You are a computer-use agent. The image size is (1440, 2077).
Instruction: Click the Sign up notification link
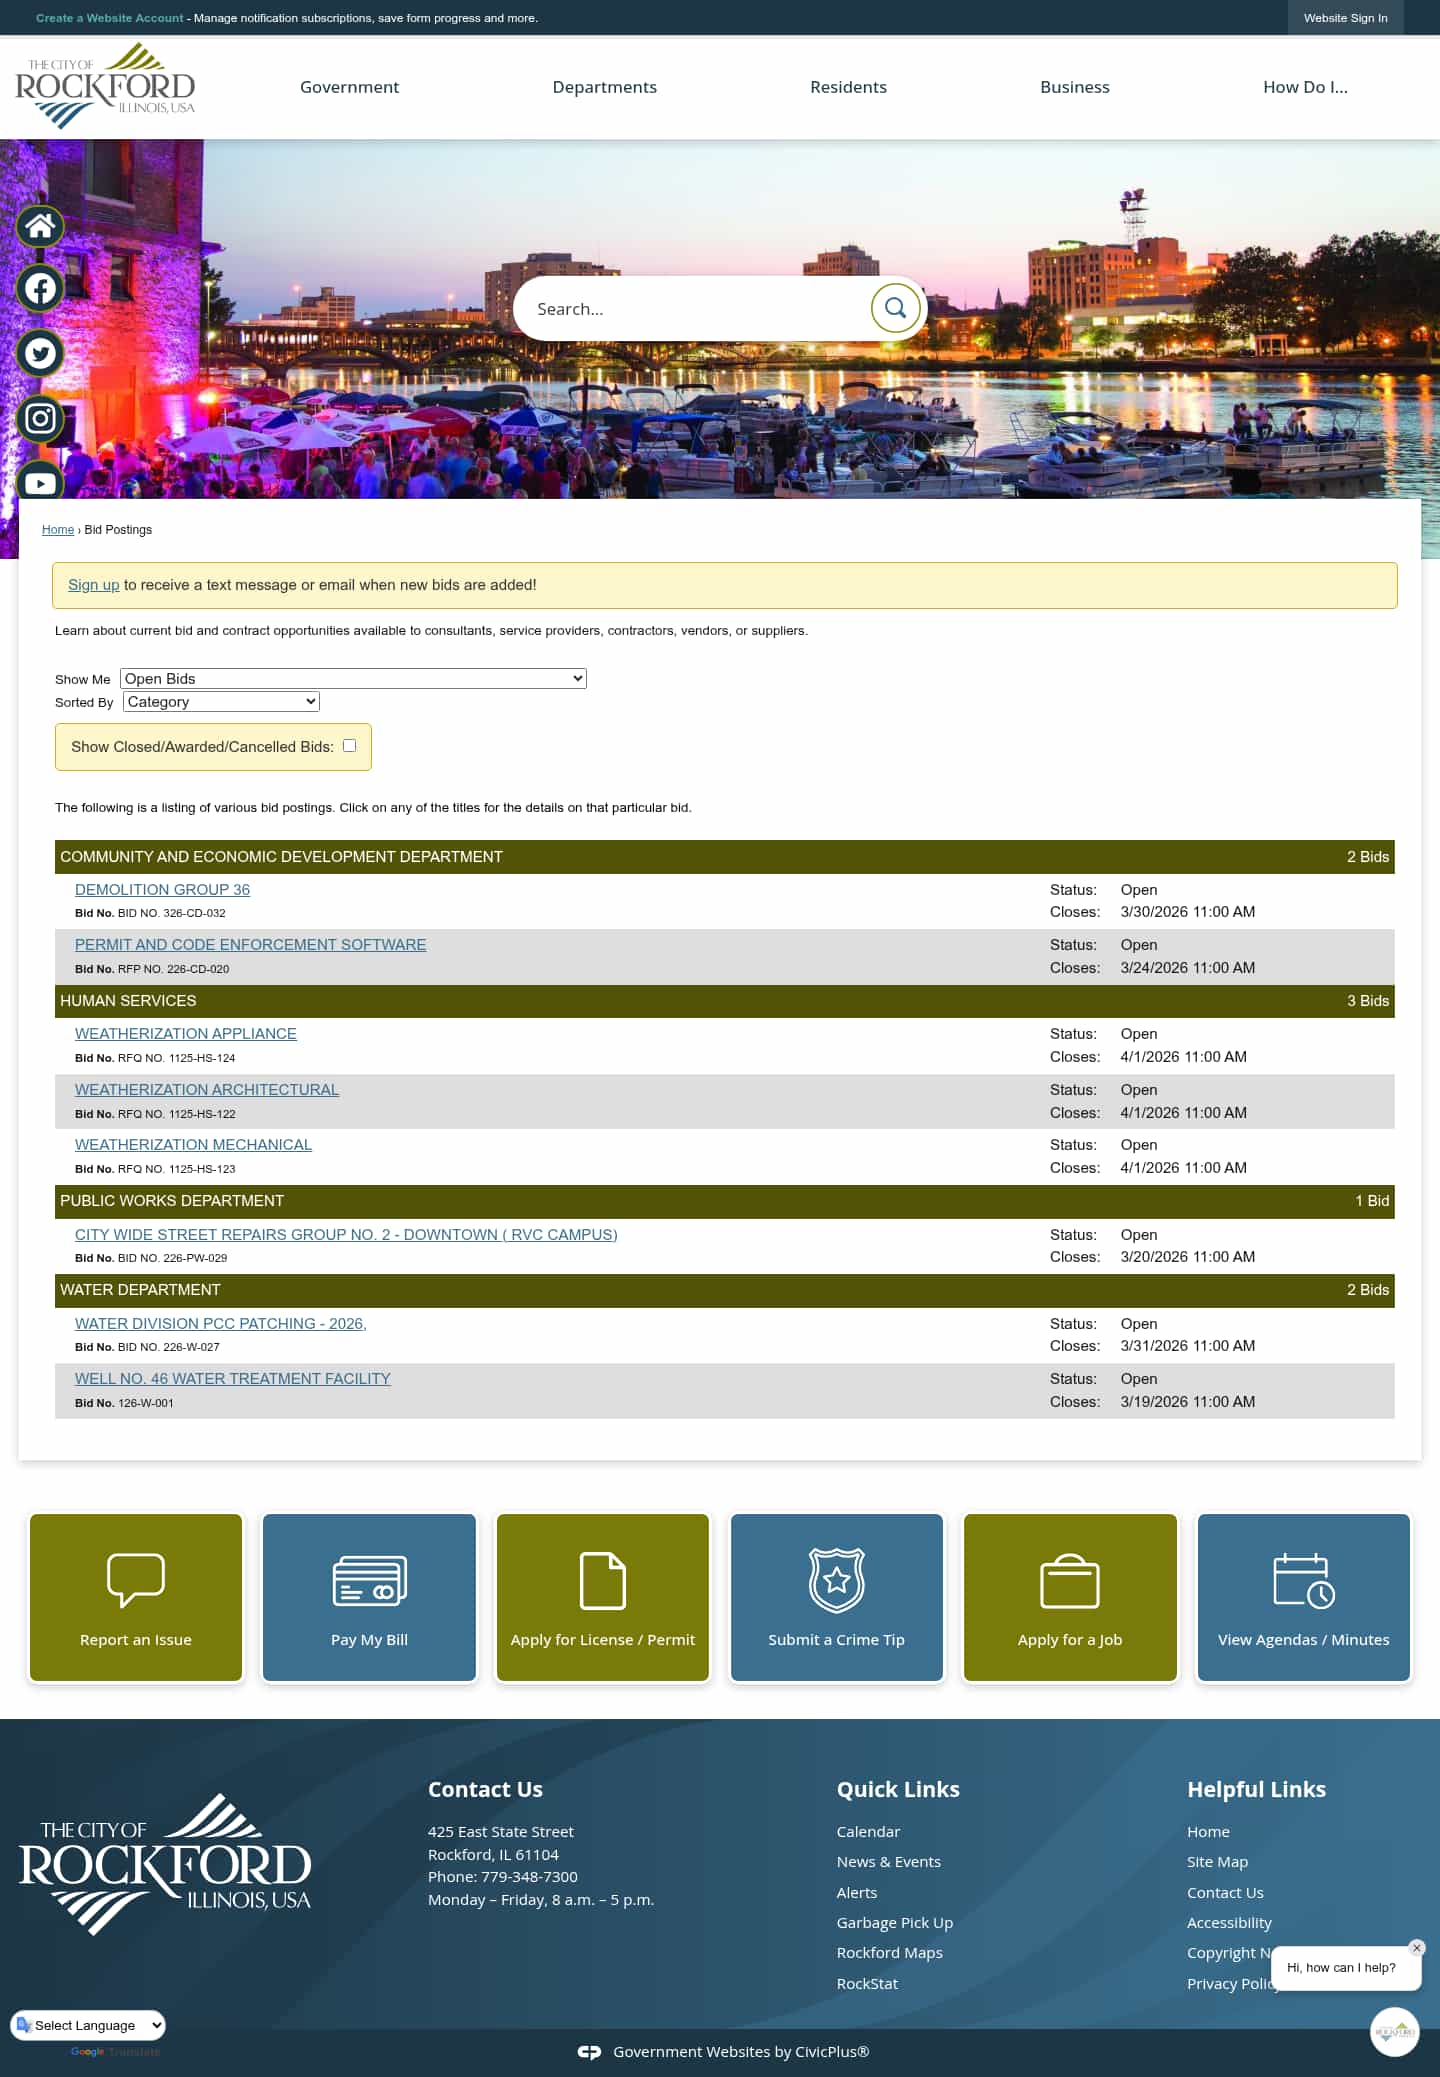point(93,585)
